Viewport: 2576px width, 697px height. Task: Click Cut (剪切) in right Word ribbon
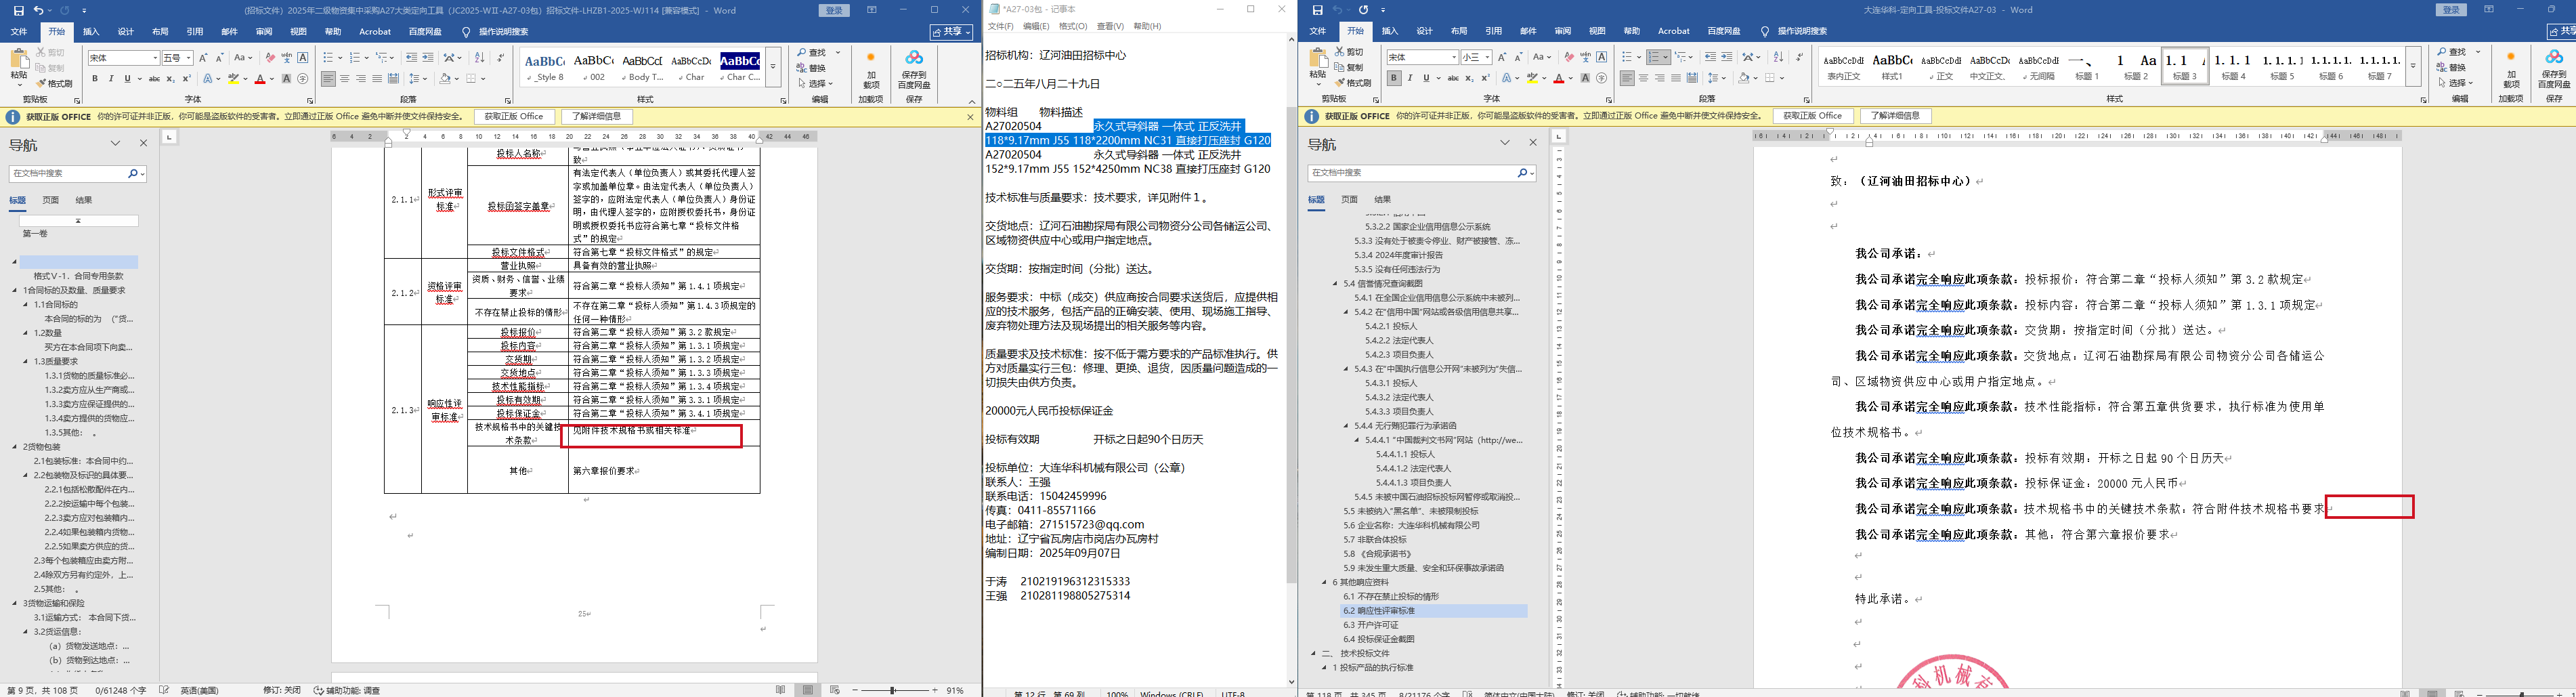click(x=1350, y=51)
